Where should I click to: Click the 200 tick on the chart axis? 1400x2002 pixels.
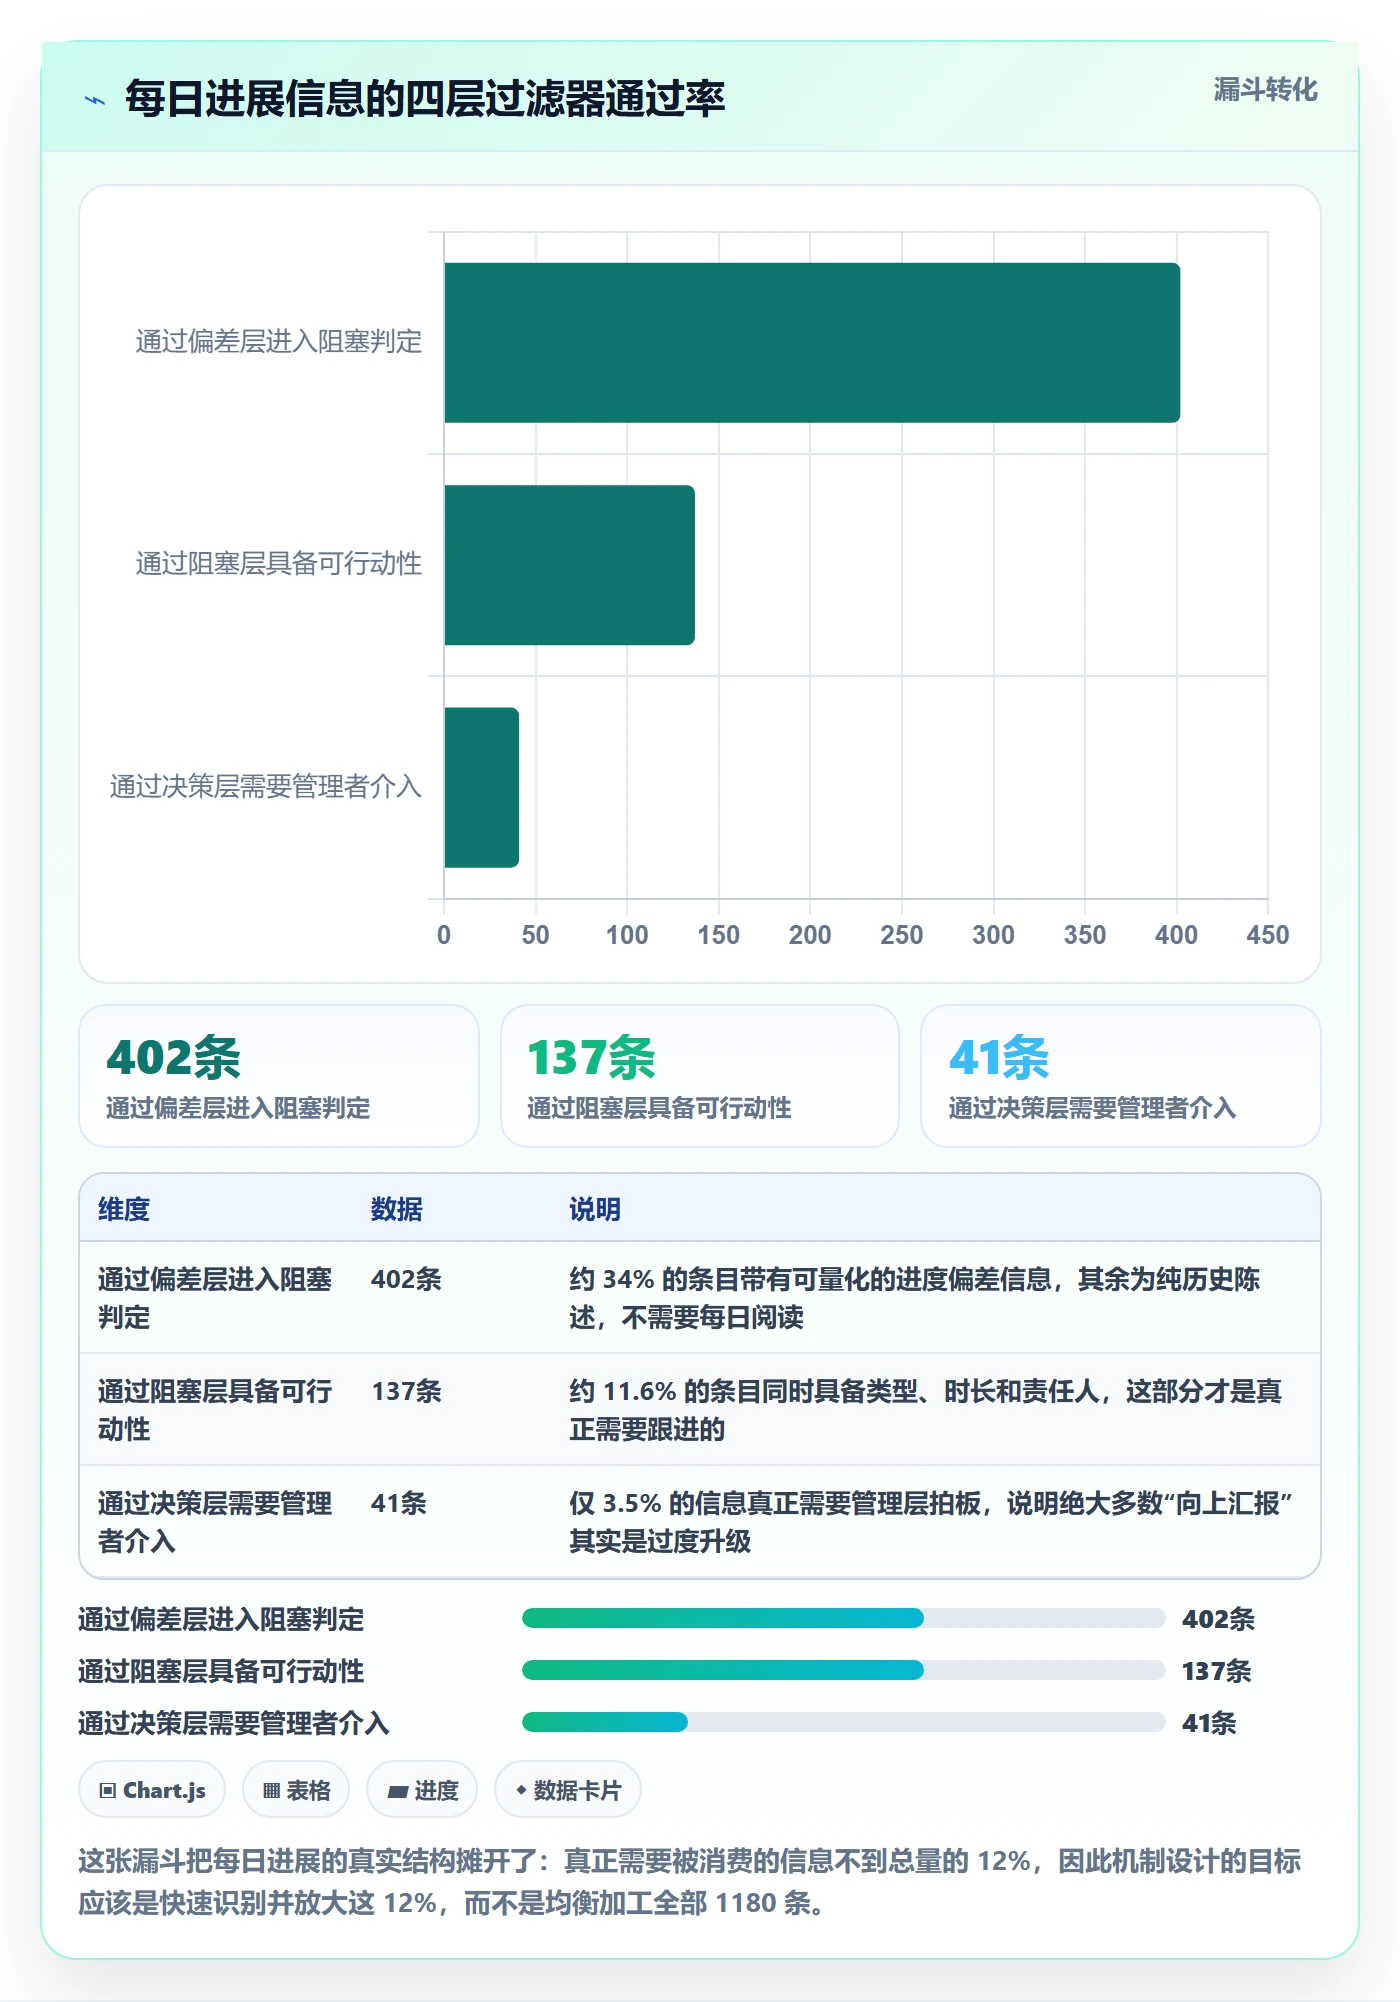(x=810, y=935)
